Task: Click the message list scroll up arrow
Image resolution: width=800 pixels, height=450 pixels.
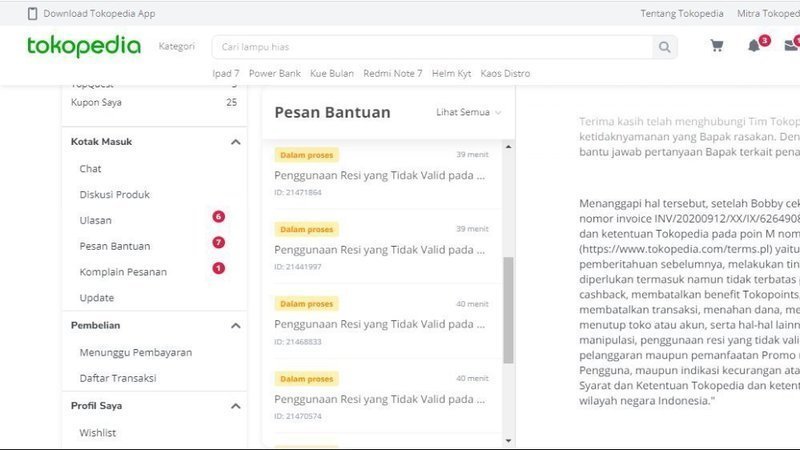Action: [x=508, y=147]
